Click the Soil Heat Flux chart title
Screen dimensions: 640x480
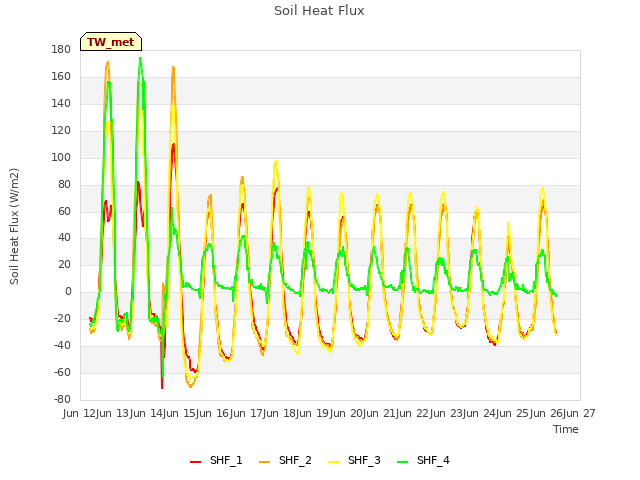(319, 11)
